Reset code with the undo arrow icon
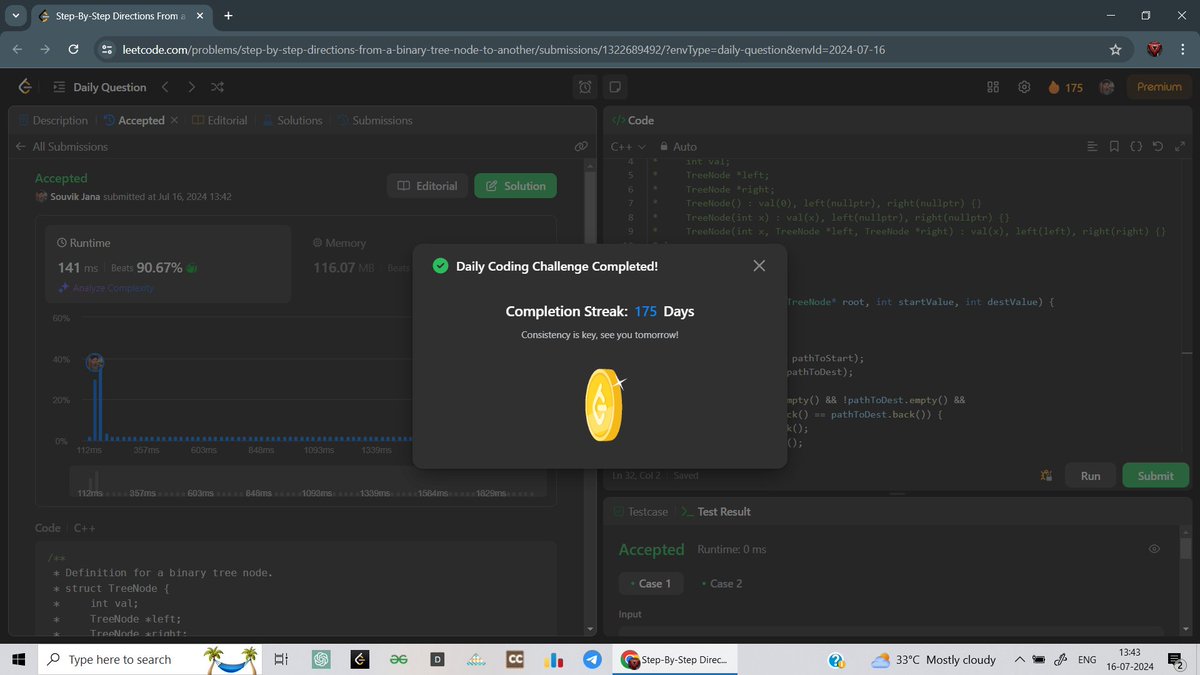 coord(1158,146)
